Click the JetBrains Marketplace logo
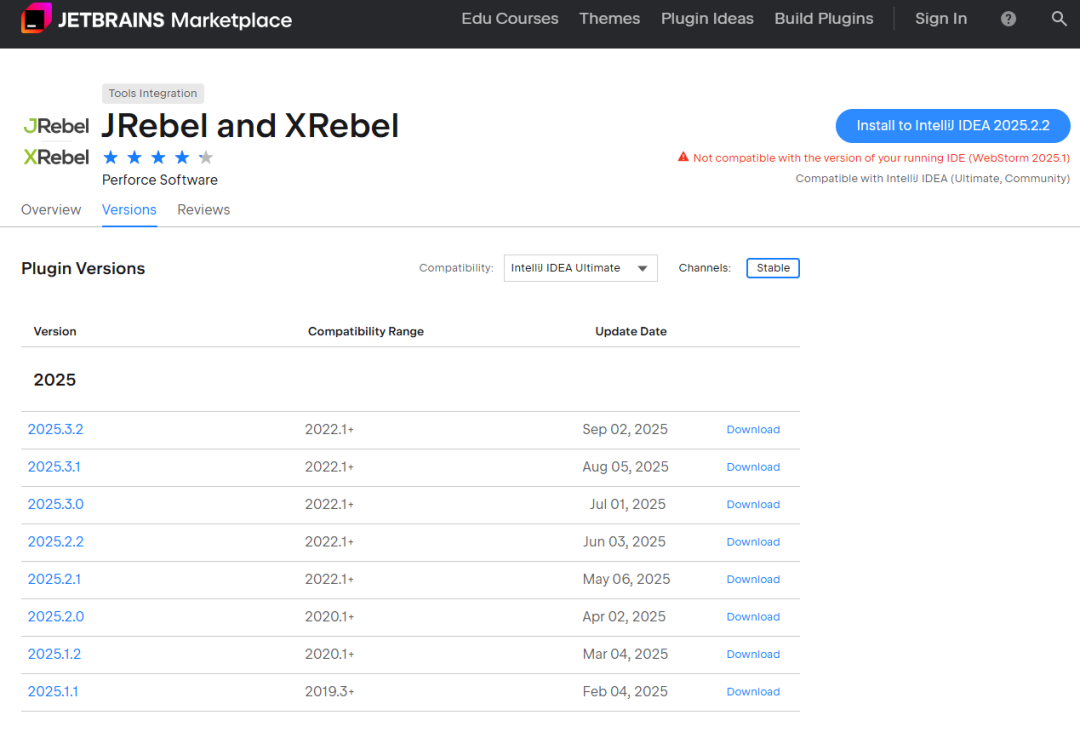Screen dimensions: 1080x738 coord(157,20)
